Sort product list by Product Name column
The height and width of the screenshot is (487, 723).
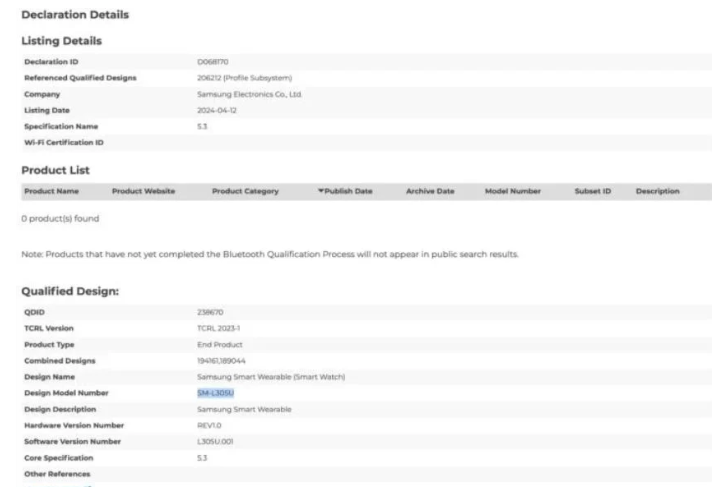tap(51, 191)
